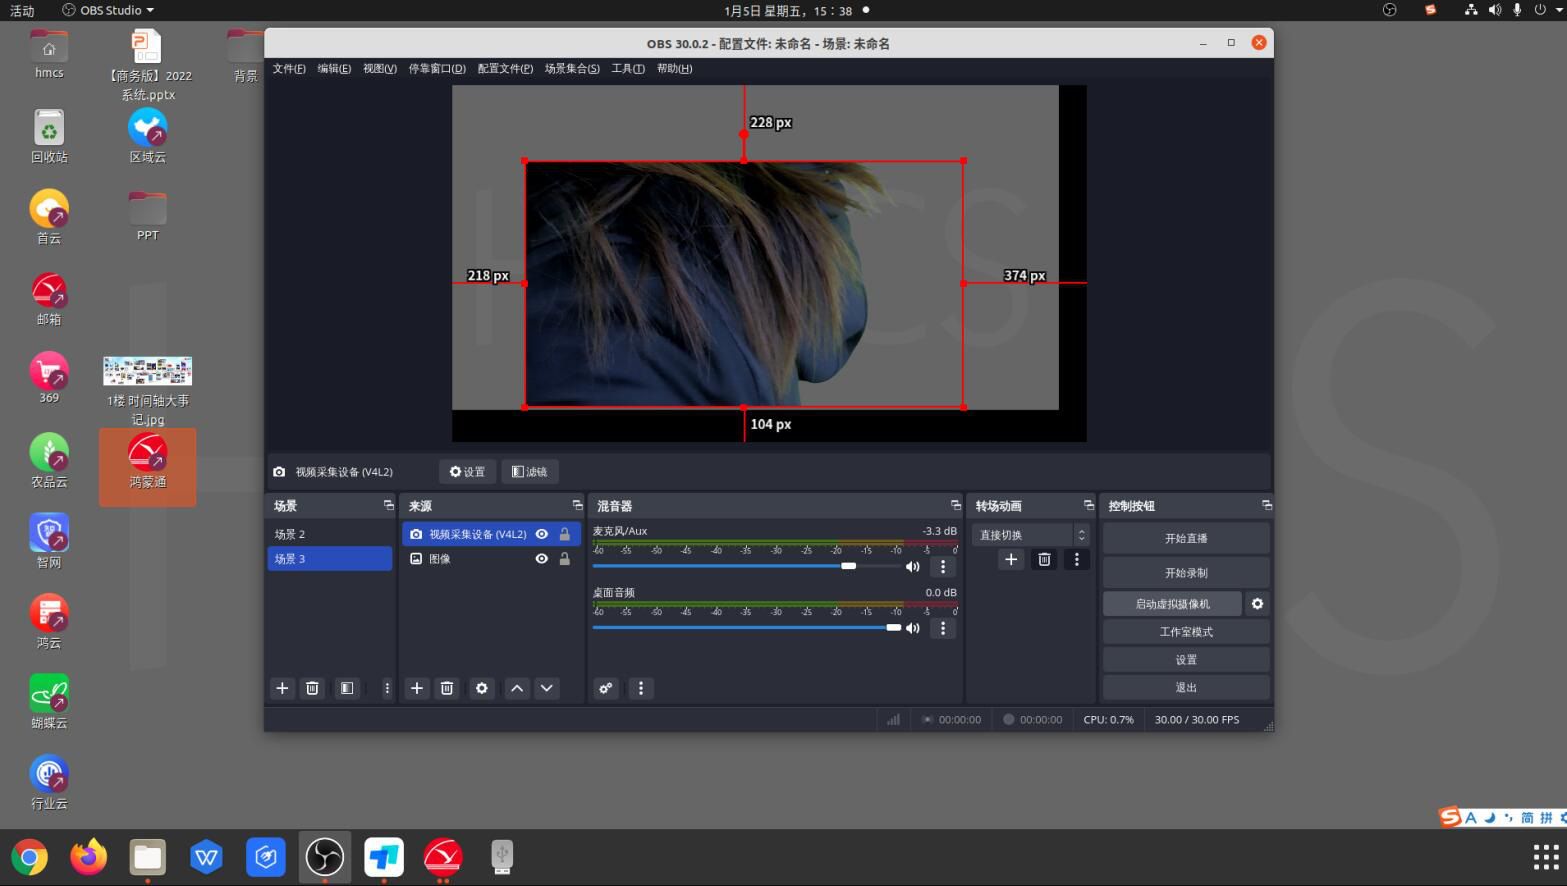Open scene filters icon in scenes panel

347,688
